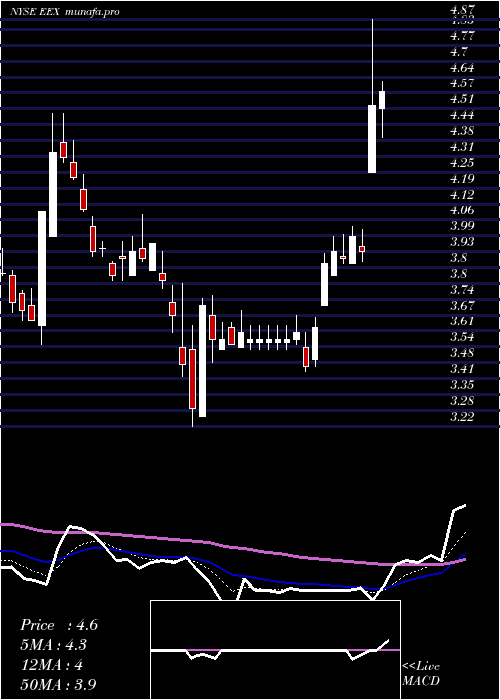Image resolution: width=500 pixels, height=700 pixels.
Task: Click the 3.22 price axis label
Action: (x=463, y=417)
